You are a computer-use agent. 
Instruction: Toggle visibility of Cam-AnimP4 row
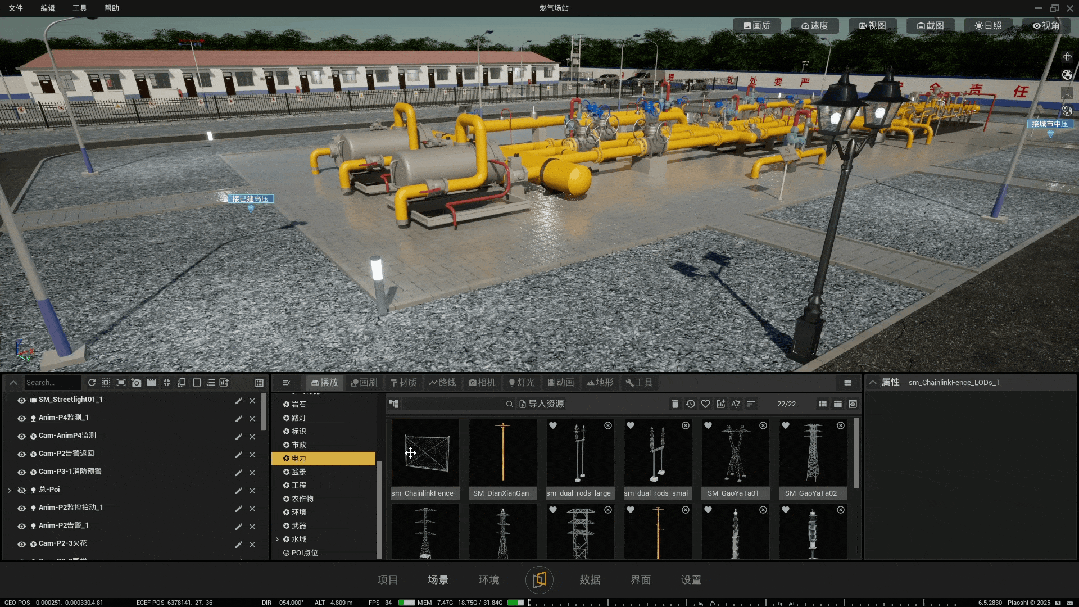tap(21, 436)
